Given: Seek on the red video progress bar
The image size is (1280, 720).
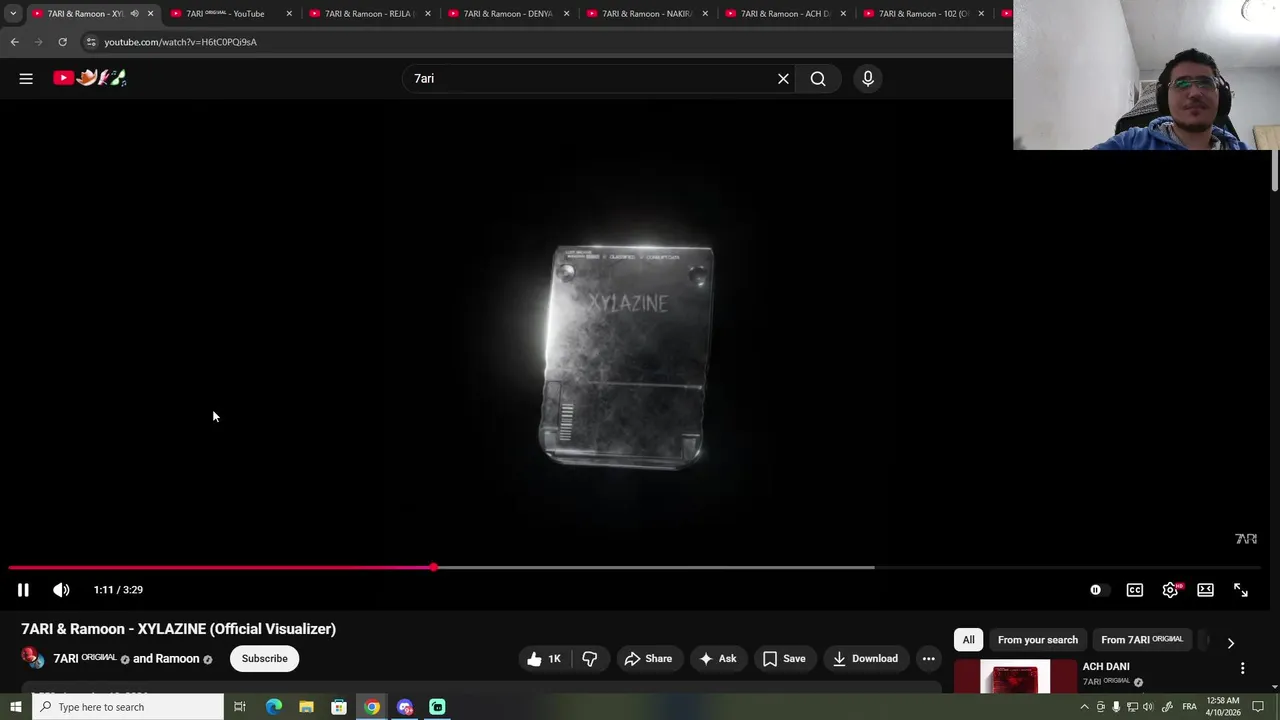Looking at the screenshot, I should tap(634, 568).
